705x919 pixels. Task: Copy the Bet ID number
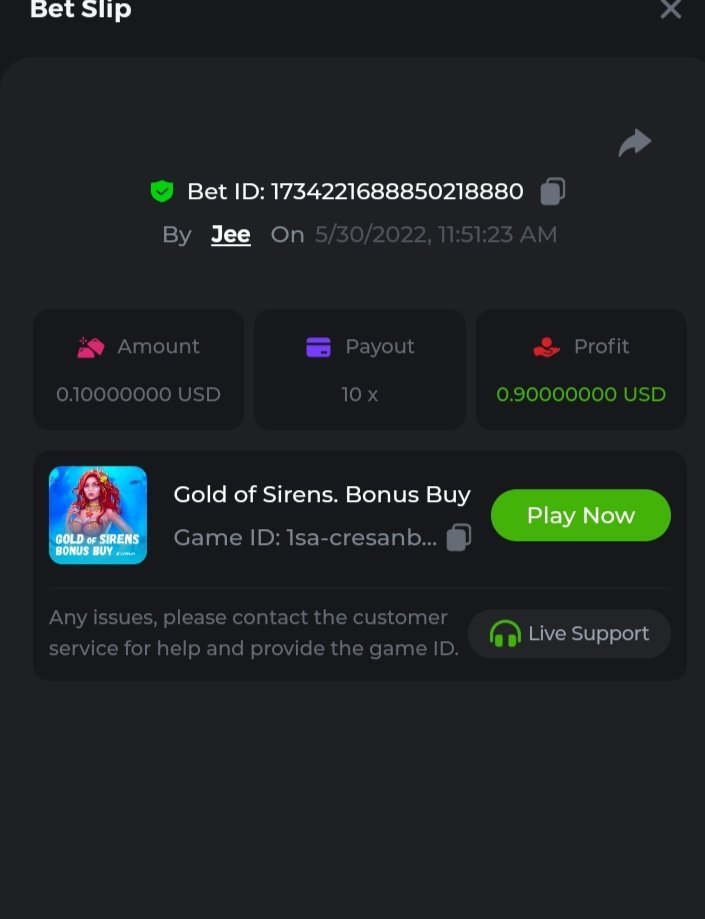(x=553, y=191)
